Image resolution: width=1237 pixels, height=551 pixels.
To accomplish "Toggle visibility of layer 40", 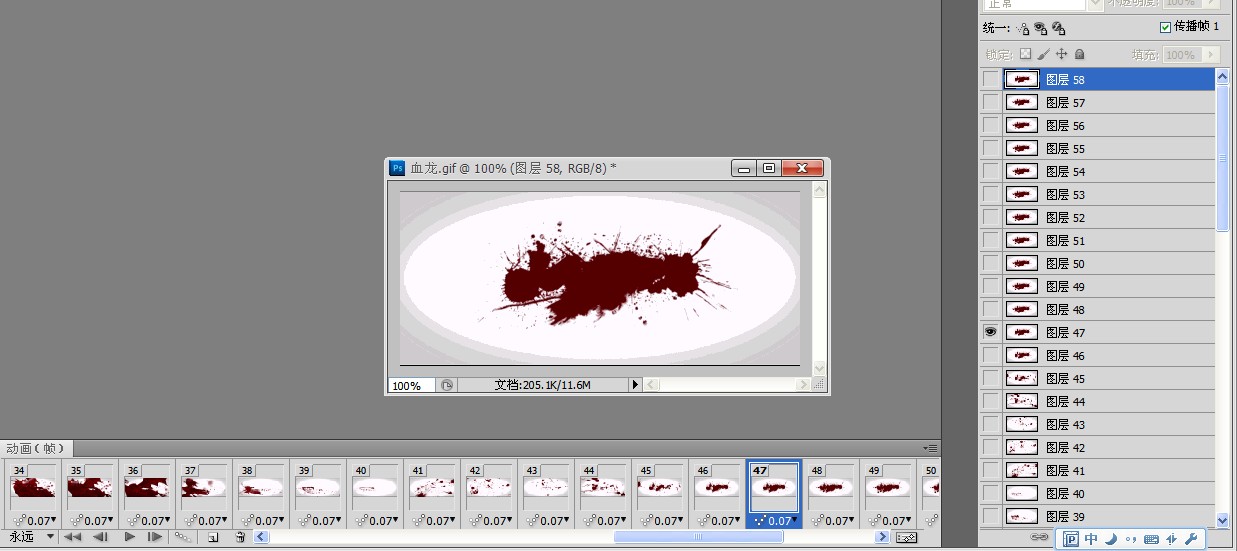I will (x=991, y=493).
